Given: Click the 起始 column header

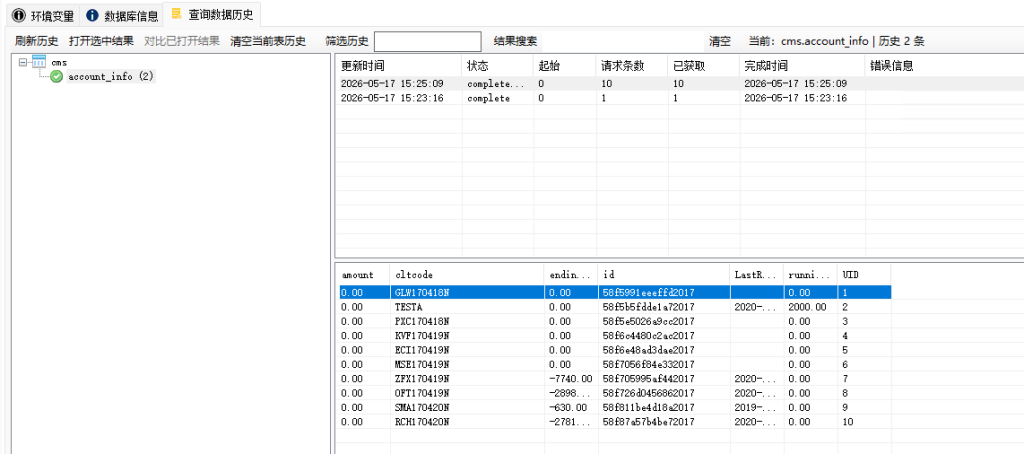Looking at the screenshot, I should [x=566, y=65].
